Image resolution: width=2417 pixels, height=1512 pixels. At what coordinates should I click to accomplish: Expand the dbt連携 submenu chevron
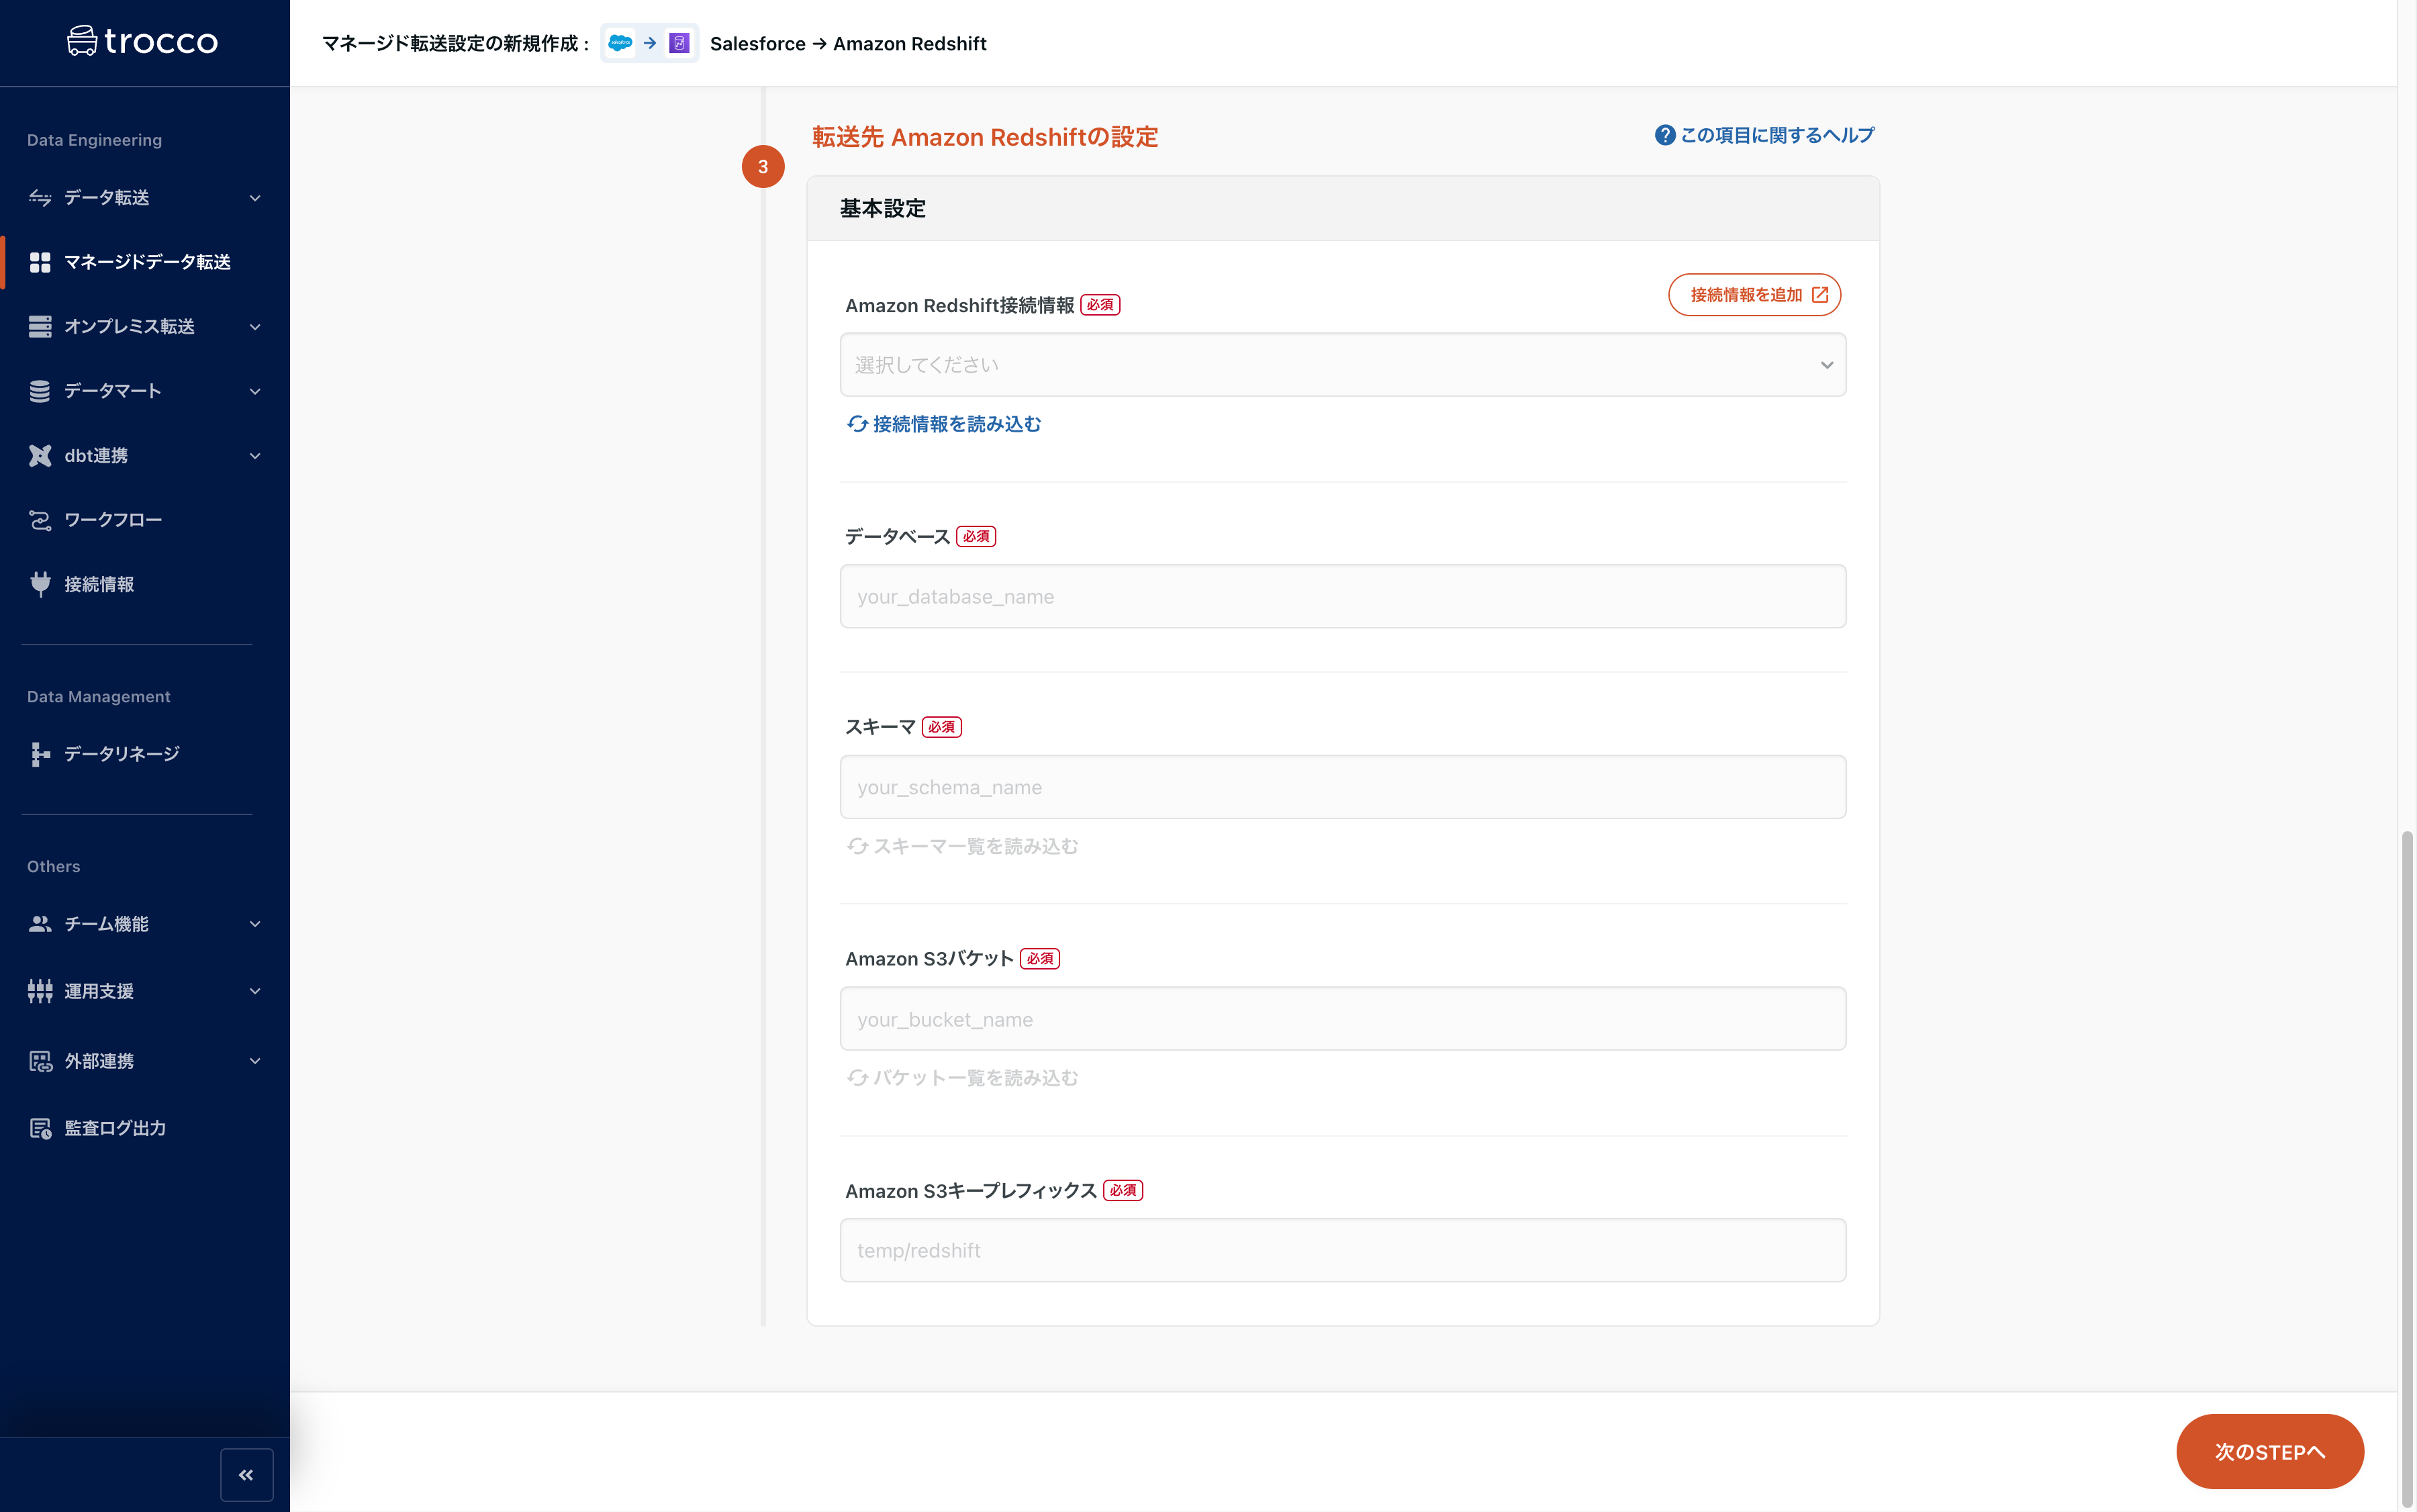(255, 456)
